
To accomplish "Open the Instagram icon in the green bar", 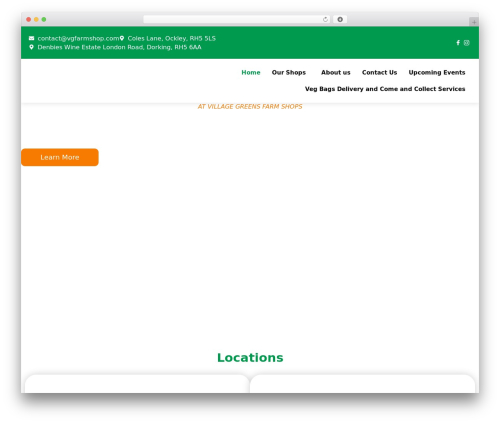I will coord(467,43).
